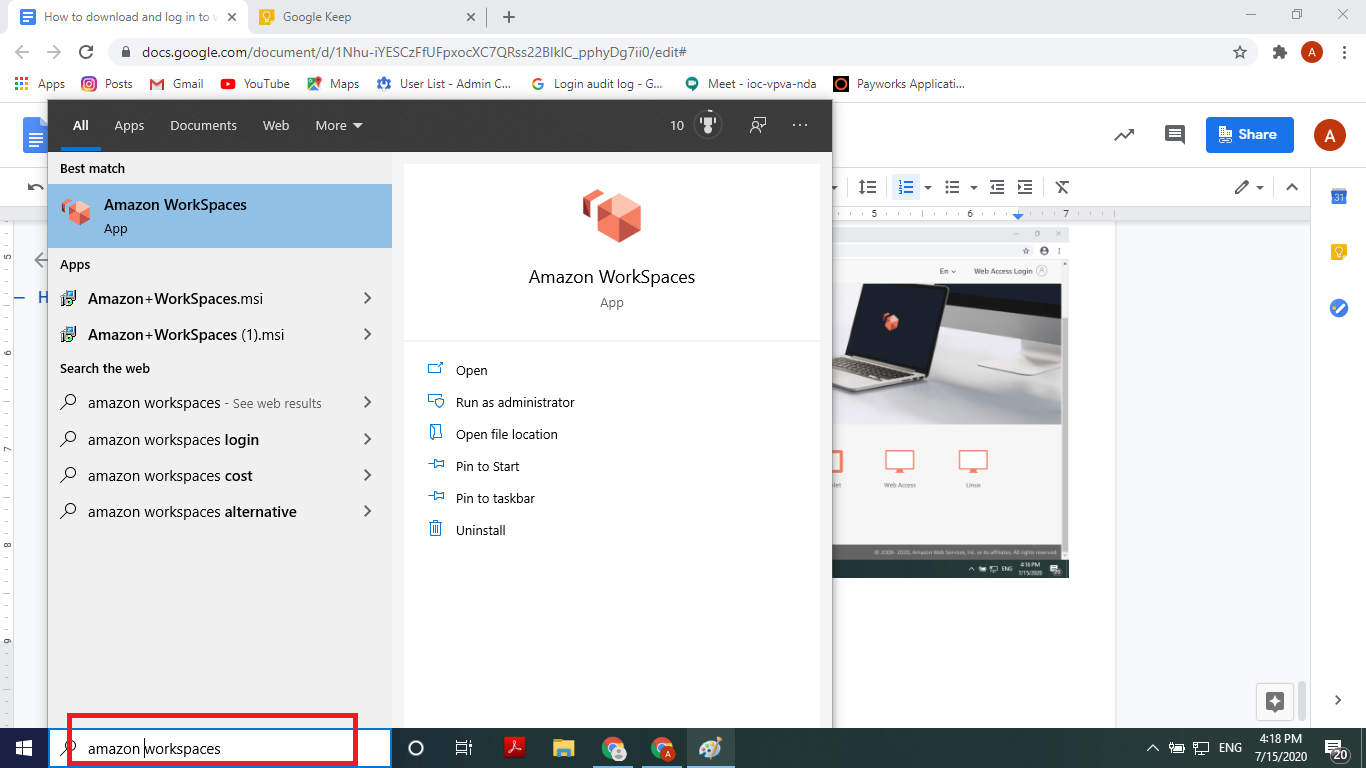Show hidden system tray icons
The width and height of the screenshot is (1366, 768).
[1152, 748]
